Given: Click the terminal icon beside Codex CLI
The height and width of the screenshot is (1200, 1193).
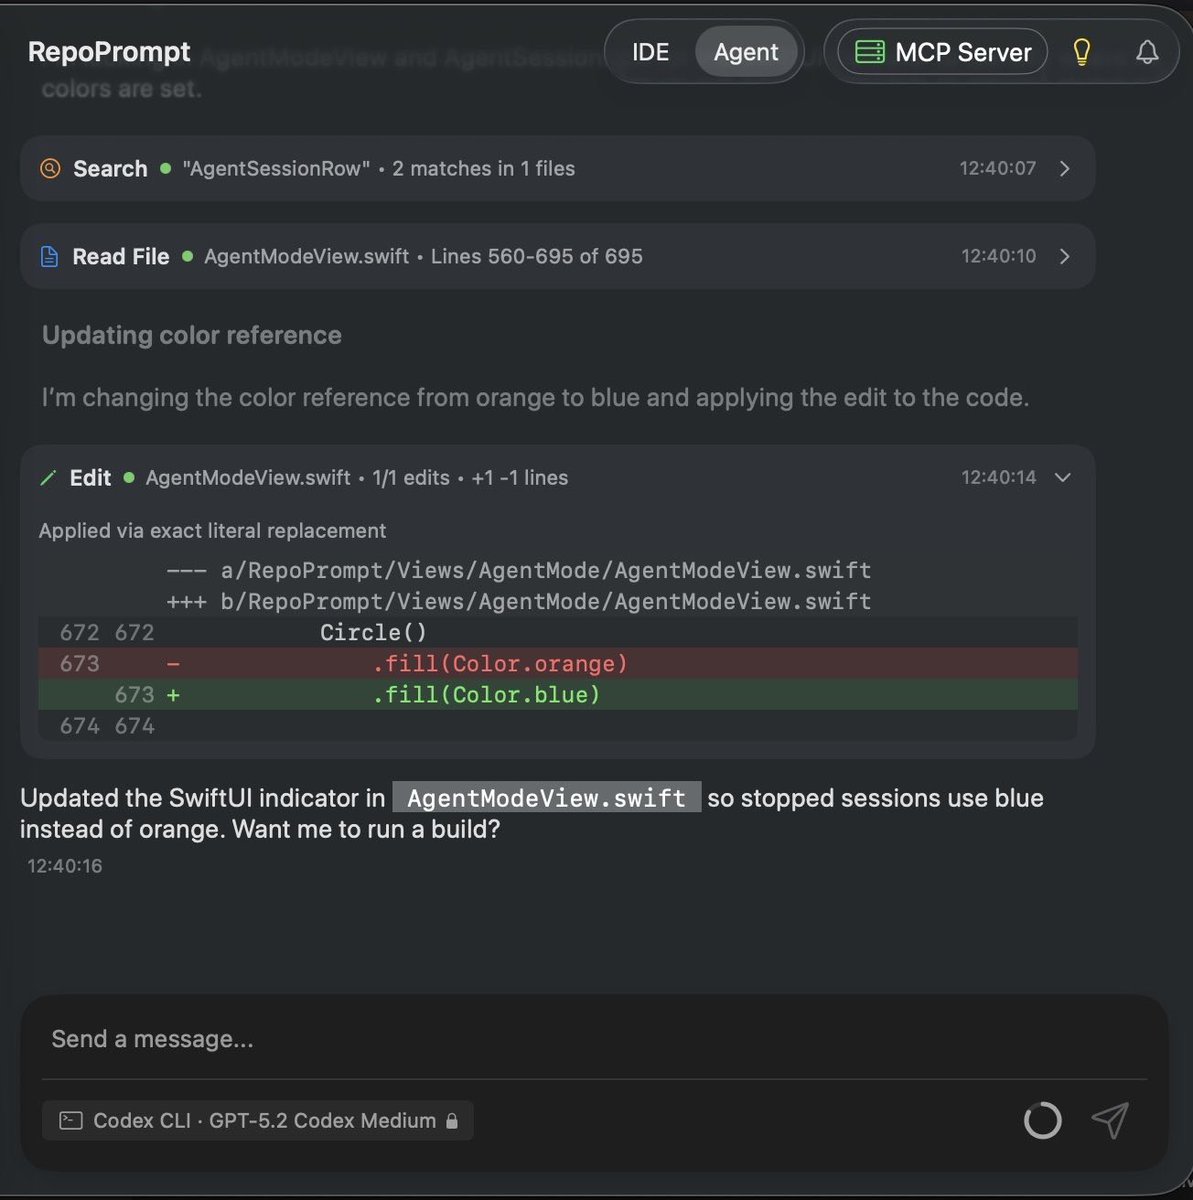Looking at the screenshot, I should tap(69, 1120).
